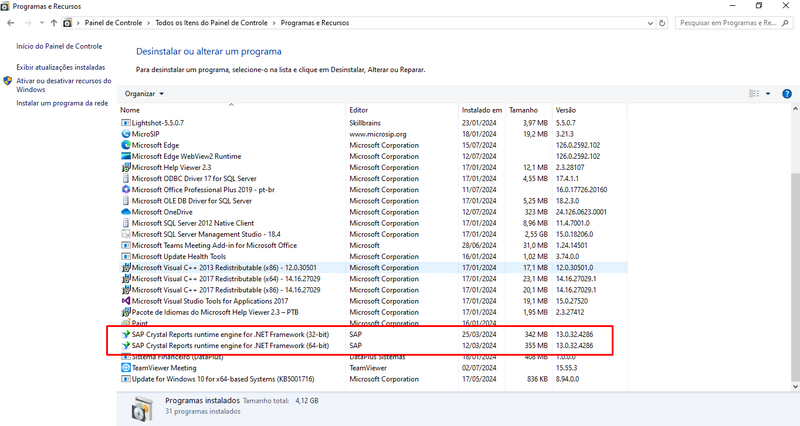Image resolution: width=800 pixels, height=426 pixels.
Task: Click SQL Server Management Studio icon
Action: (126, 234)
